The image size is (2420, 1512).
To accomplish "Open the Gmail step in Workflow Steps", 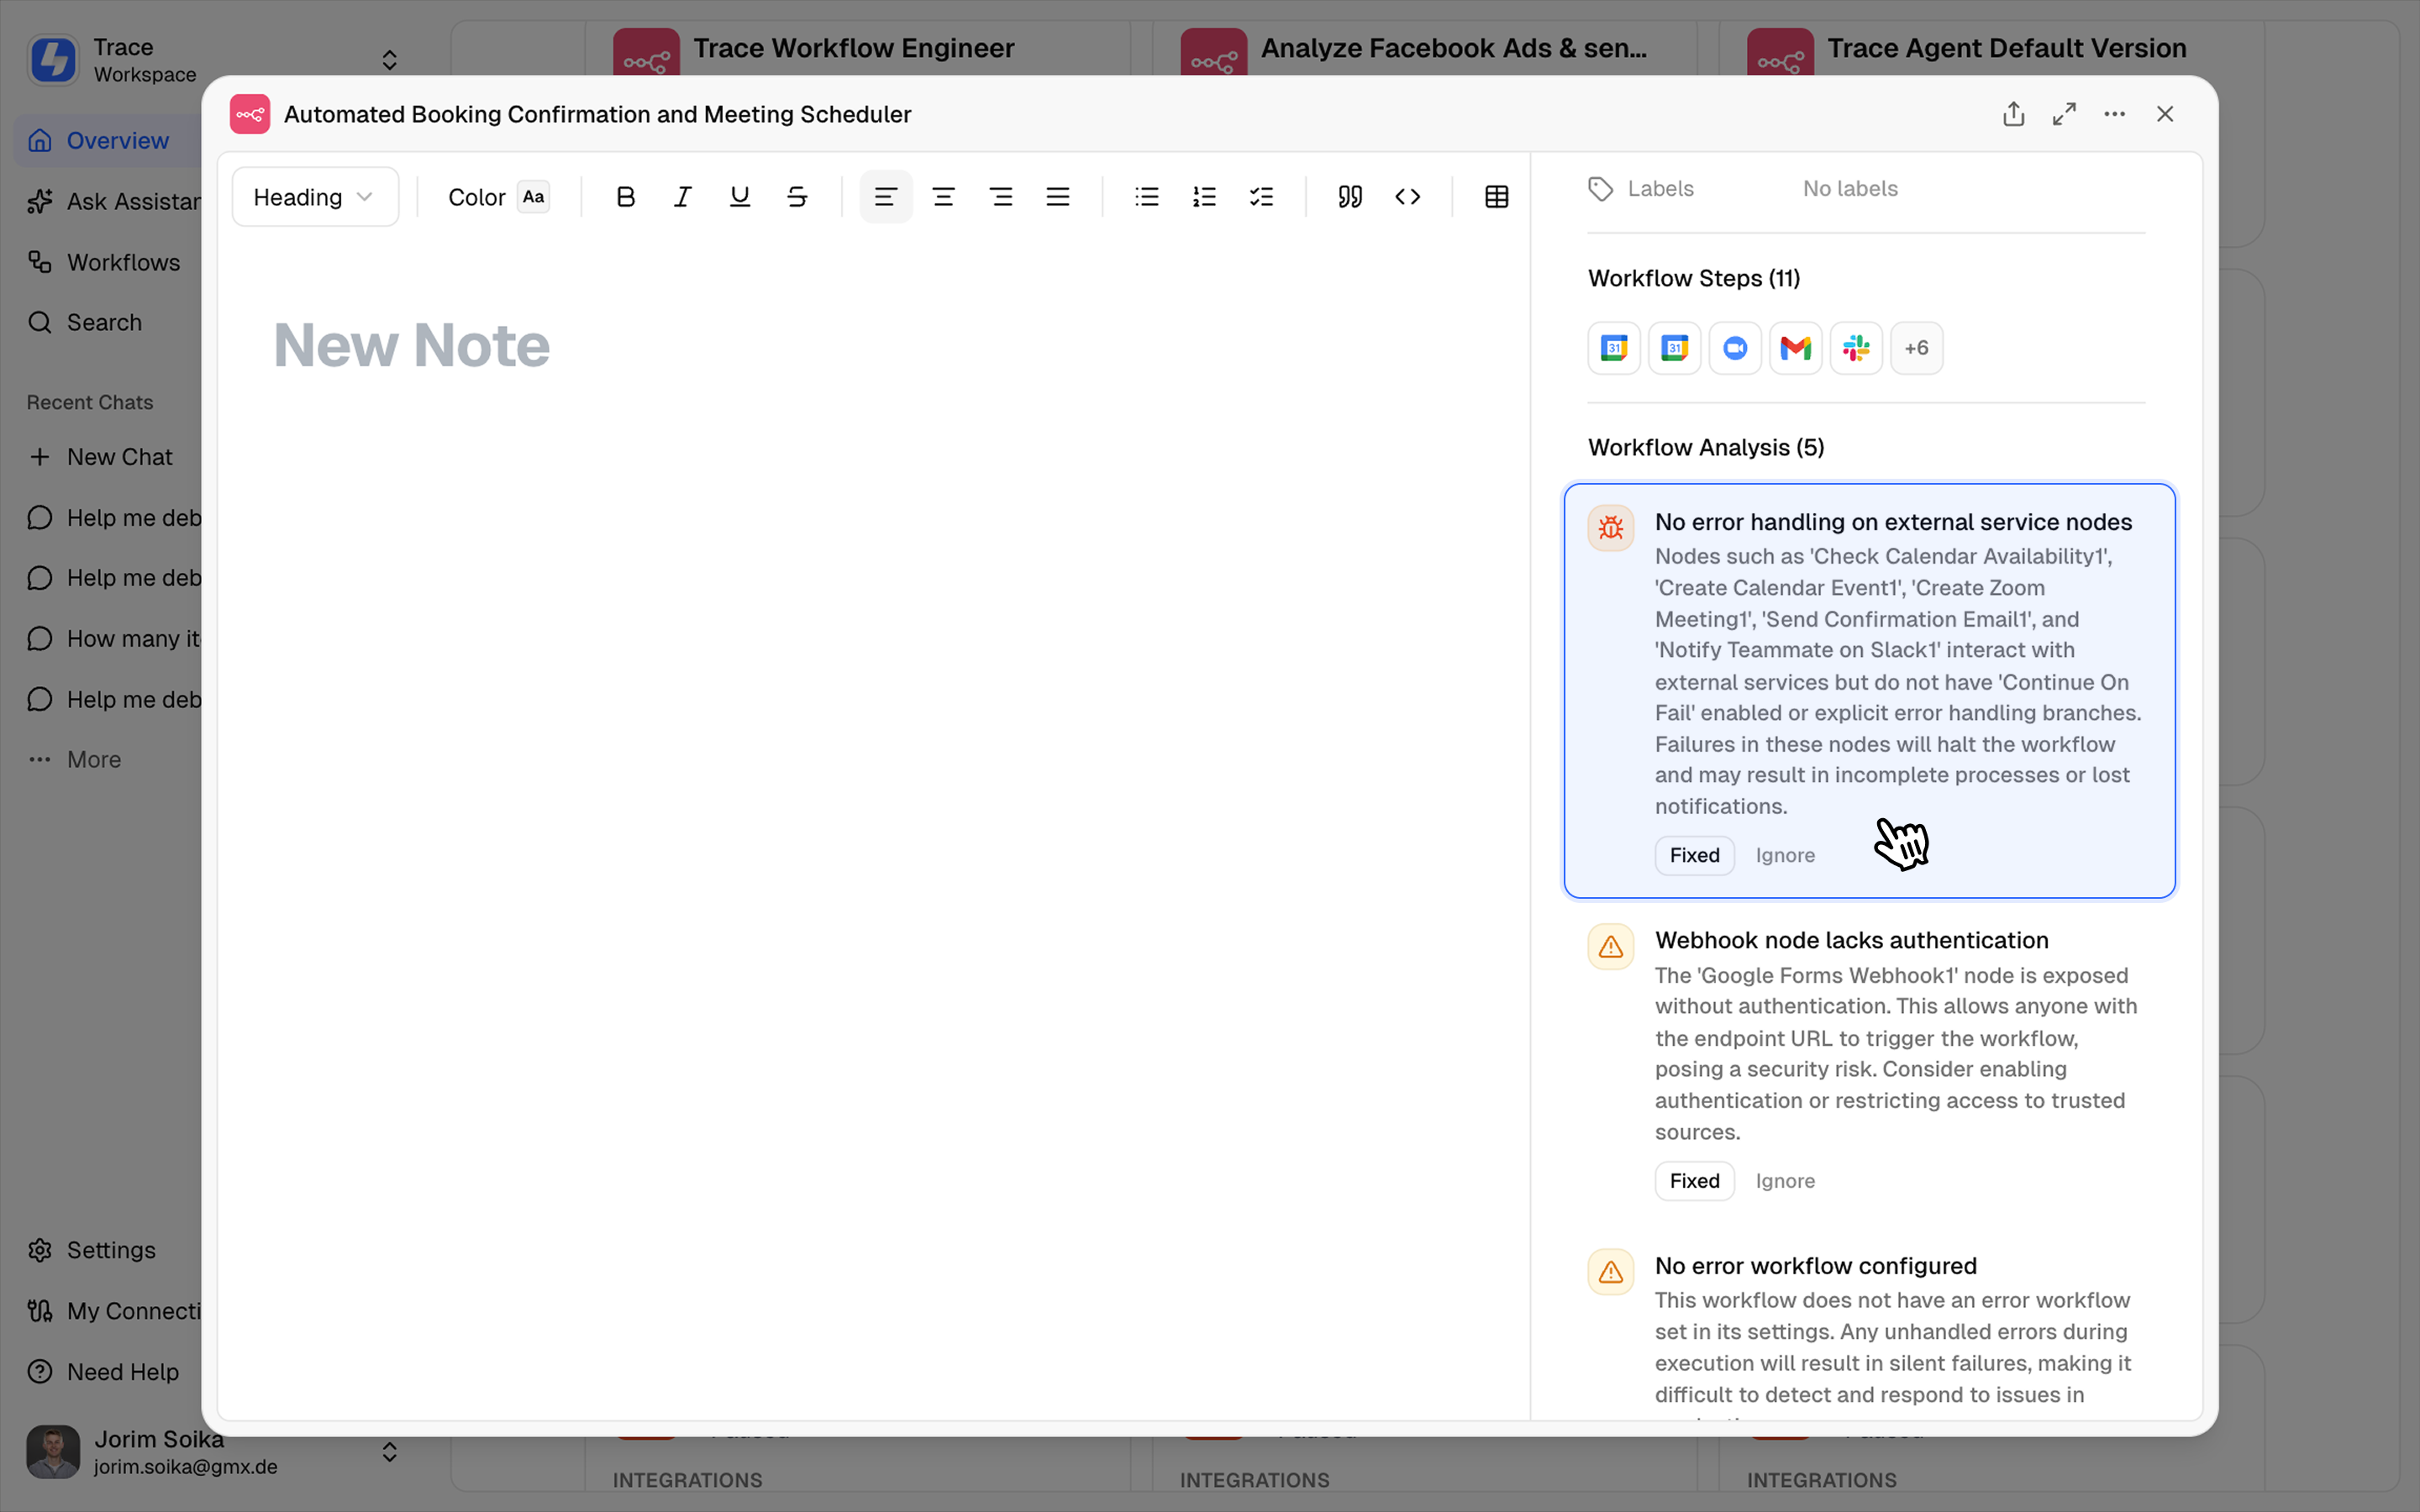I will point(1795,347).
